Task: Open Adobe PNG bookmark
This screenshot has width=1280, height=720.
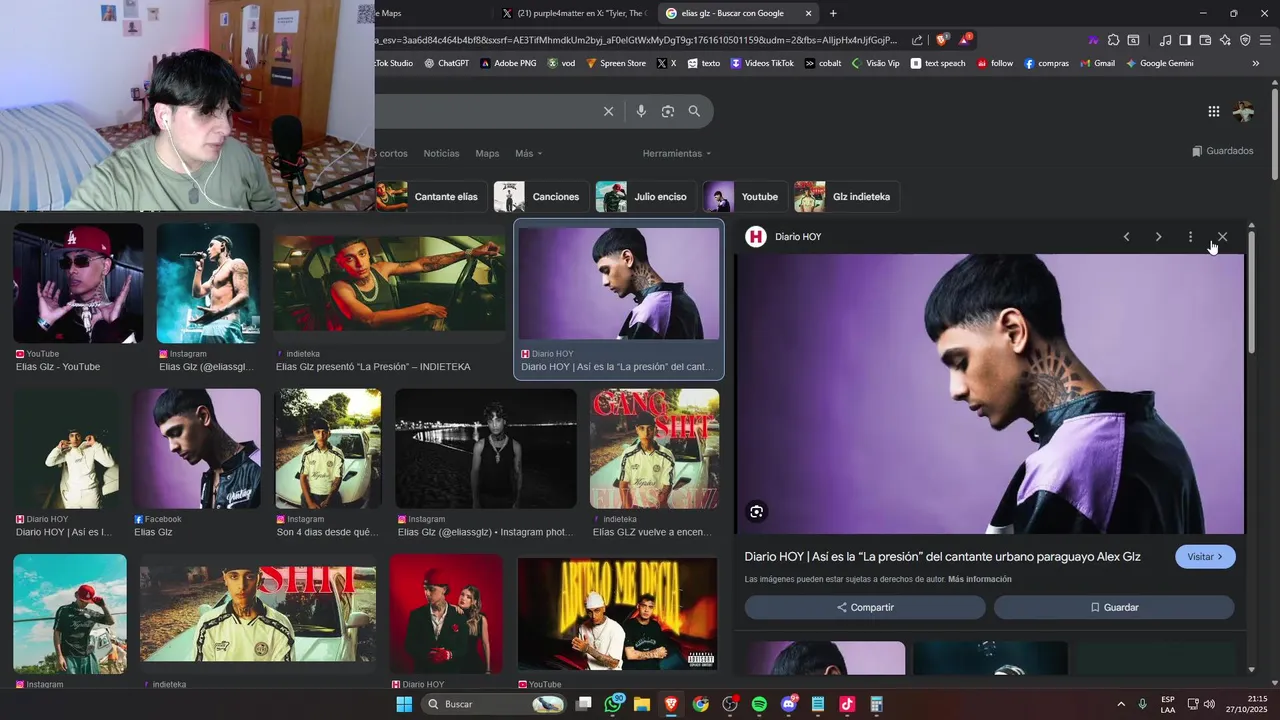Action: [508, 63]
